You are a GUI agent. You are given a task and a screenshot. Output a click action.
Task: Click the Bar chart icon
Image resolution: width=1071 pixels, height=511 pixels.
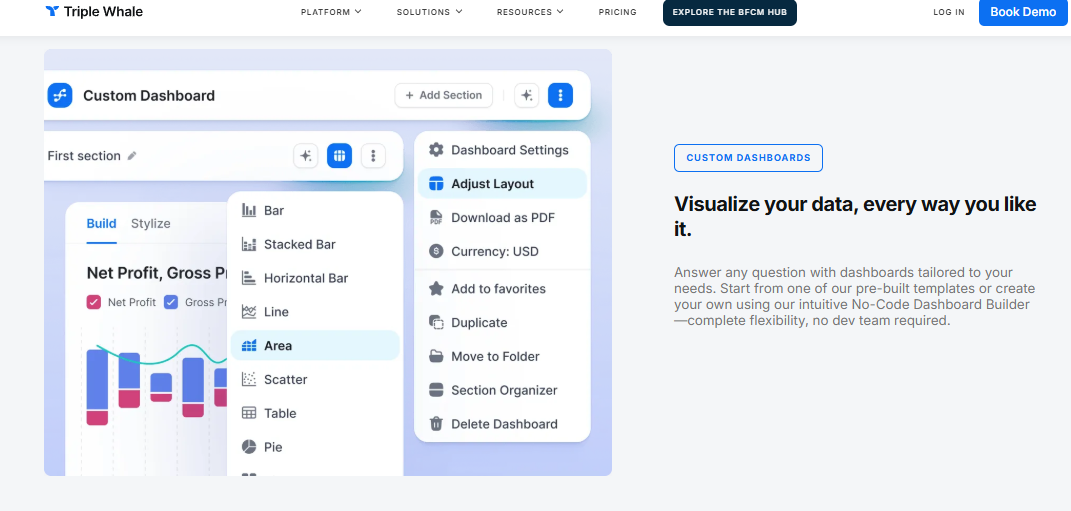249,210
